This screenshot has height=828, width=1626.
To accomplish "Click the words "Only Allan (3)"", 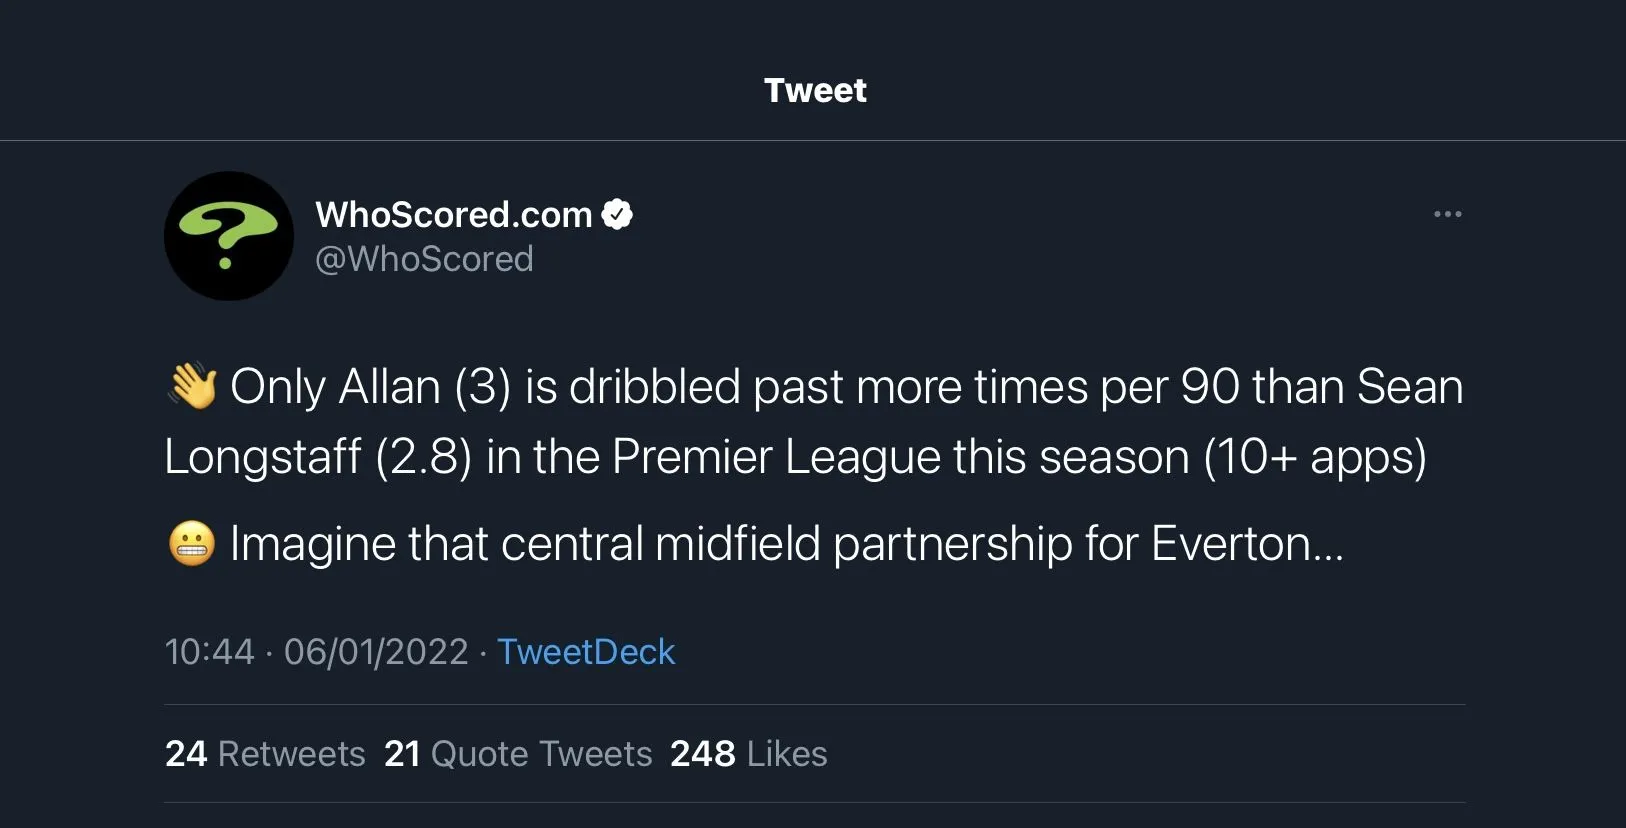I will click(370, 387).
